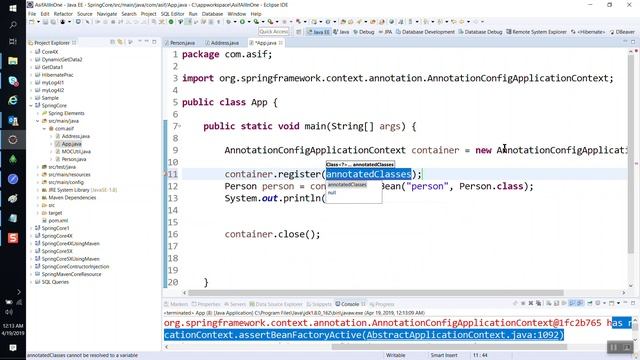Collapse the com.asif package
Image resolution: width=640 pixels, height=360 pixels.
(44, 129)
